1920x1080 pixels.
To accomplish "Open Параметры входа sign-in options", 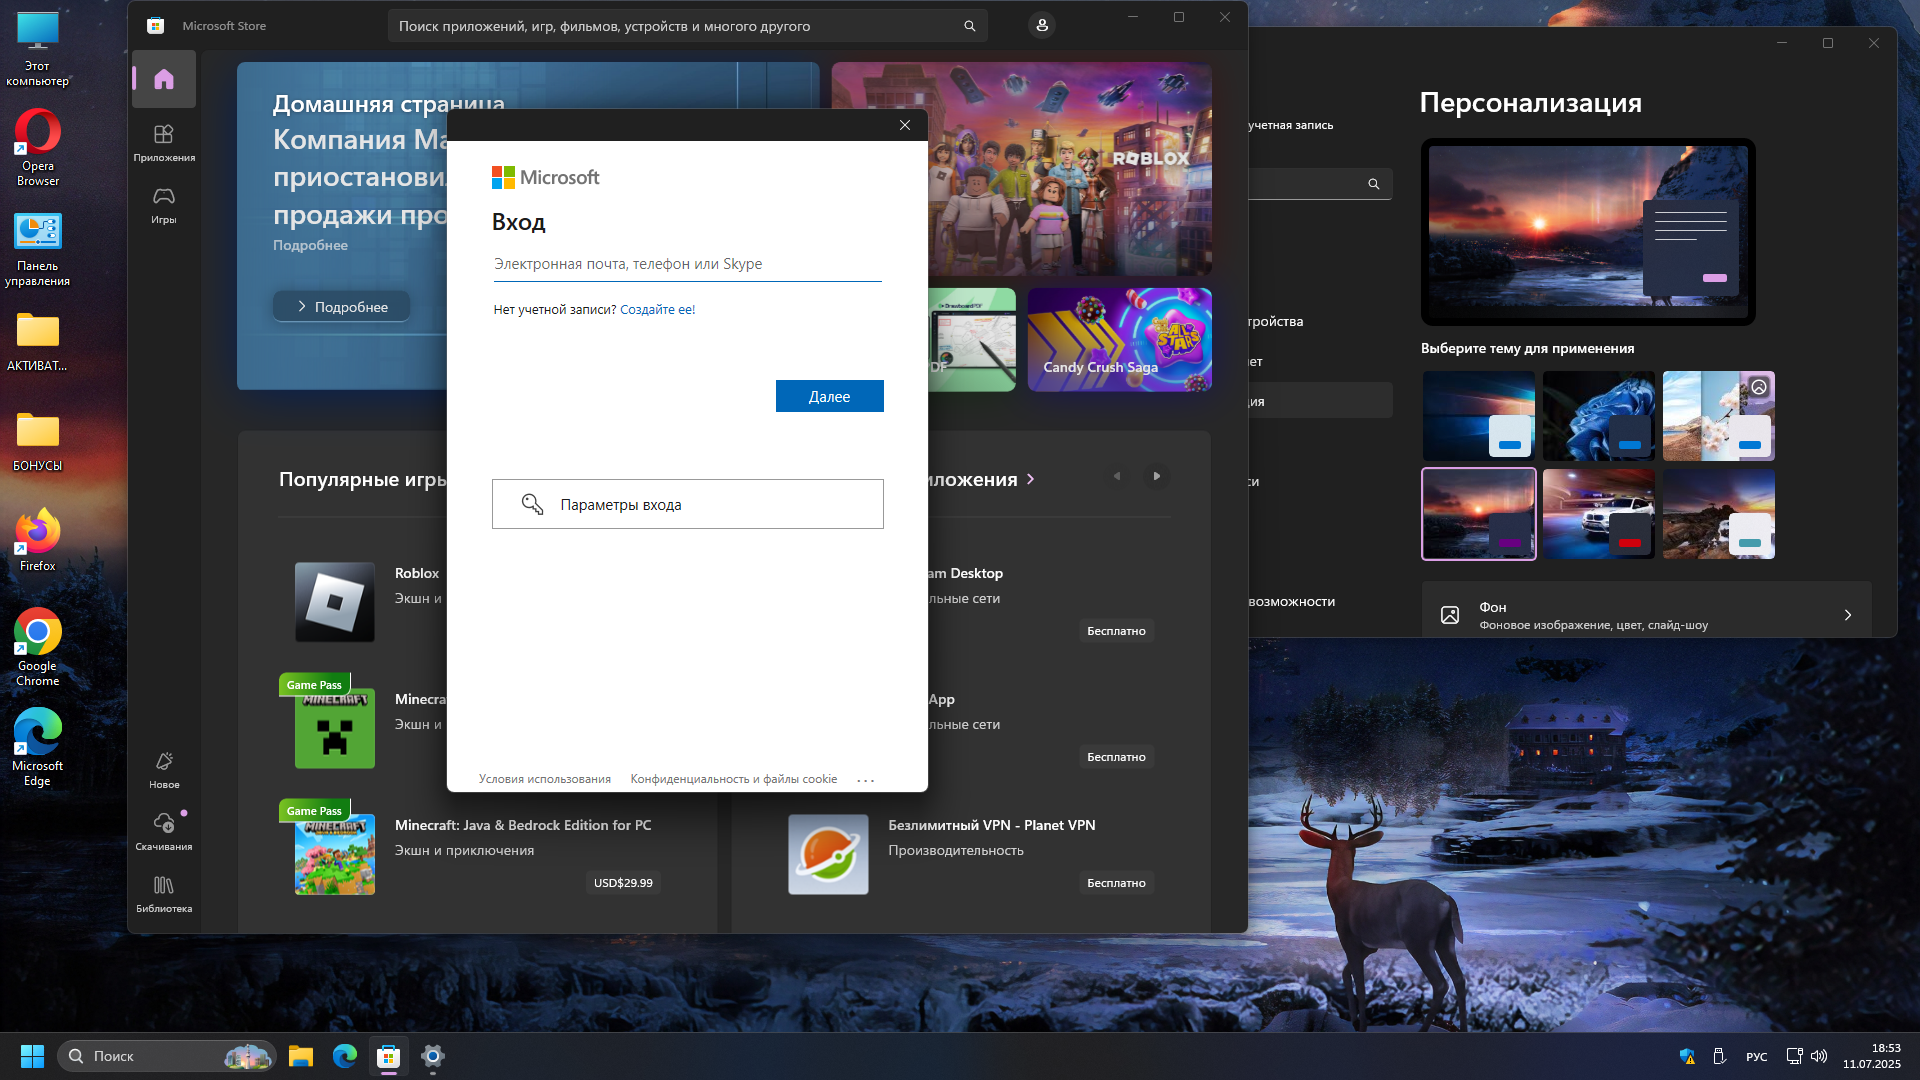I will coord(687,504).
